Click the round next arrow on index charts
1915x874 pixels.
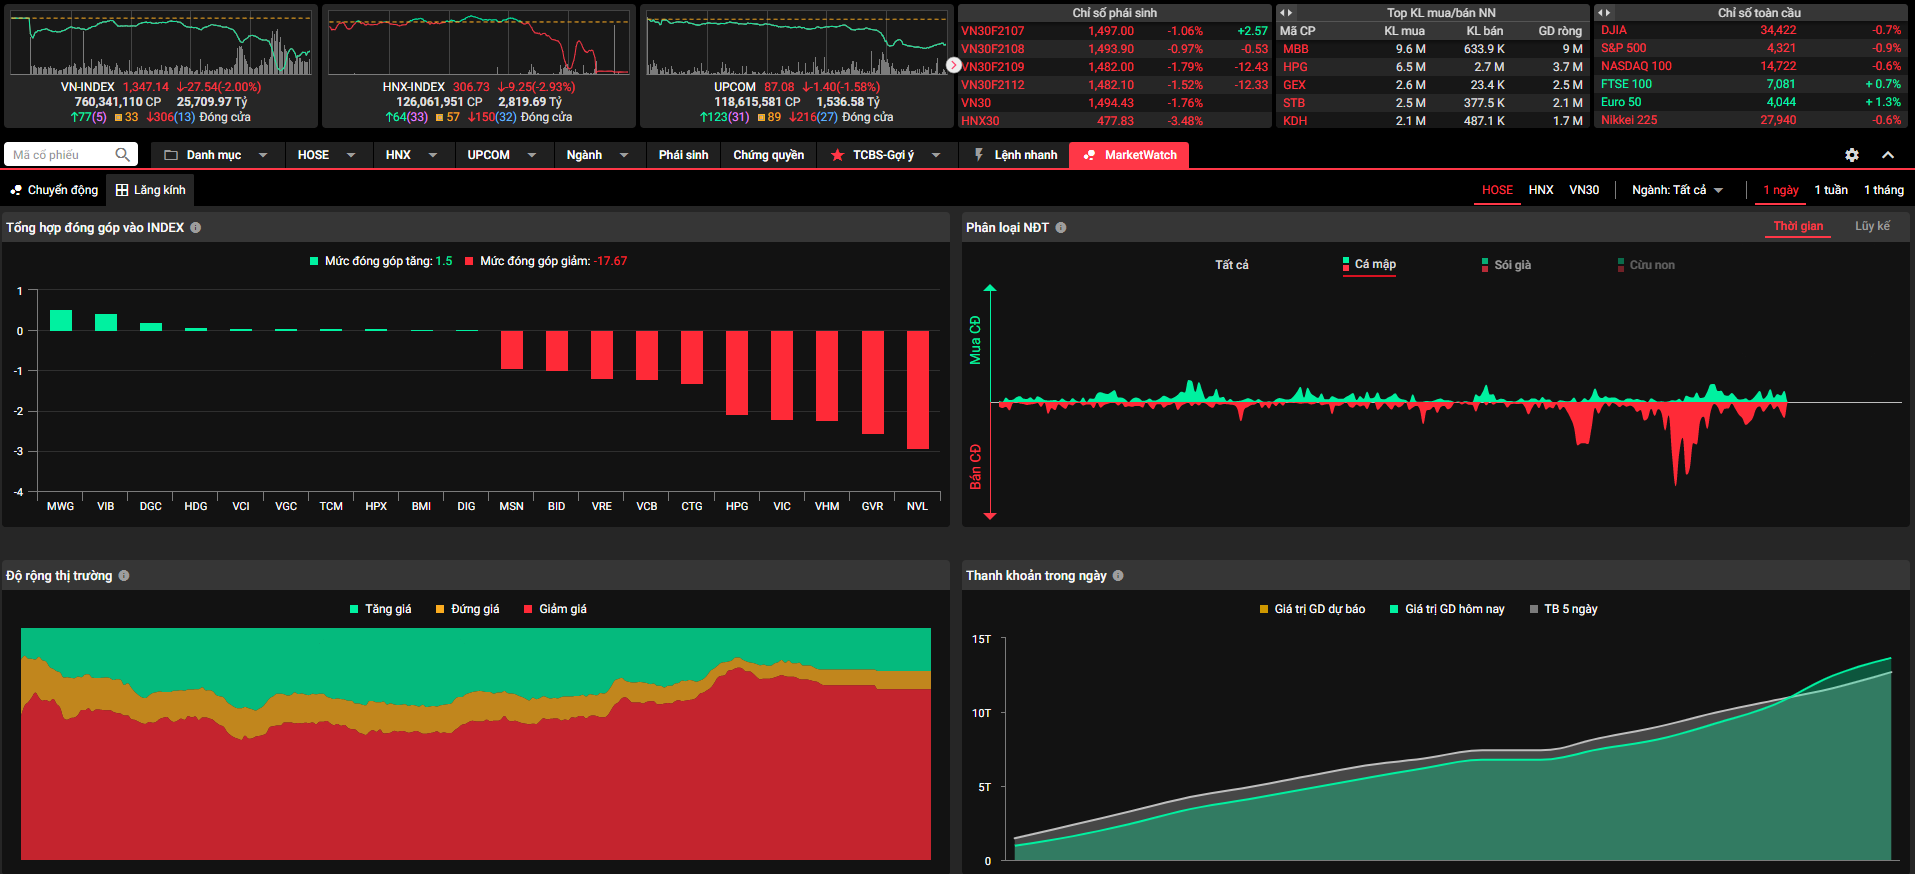coord(954,65)
